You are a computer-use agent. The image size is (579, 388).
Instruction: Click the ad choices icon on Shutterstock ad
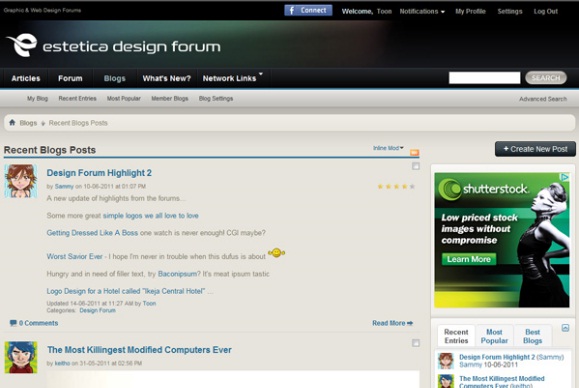565,177
